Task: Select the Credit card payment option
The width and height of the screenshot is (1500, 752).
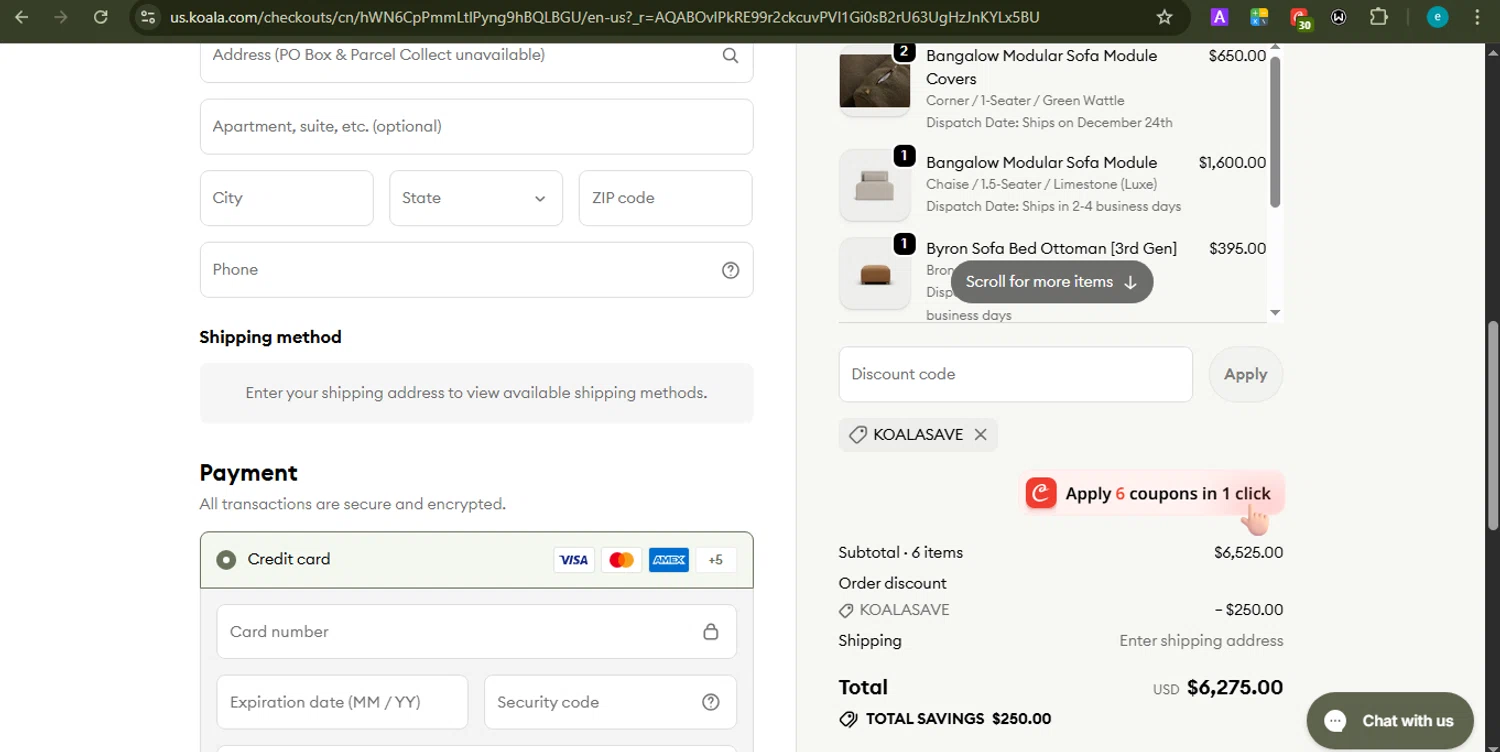Action: [x=227, y=560]
